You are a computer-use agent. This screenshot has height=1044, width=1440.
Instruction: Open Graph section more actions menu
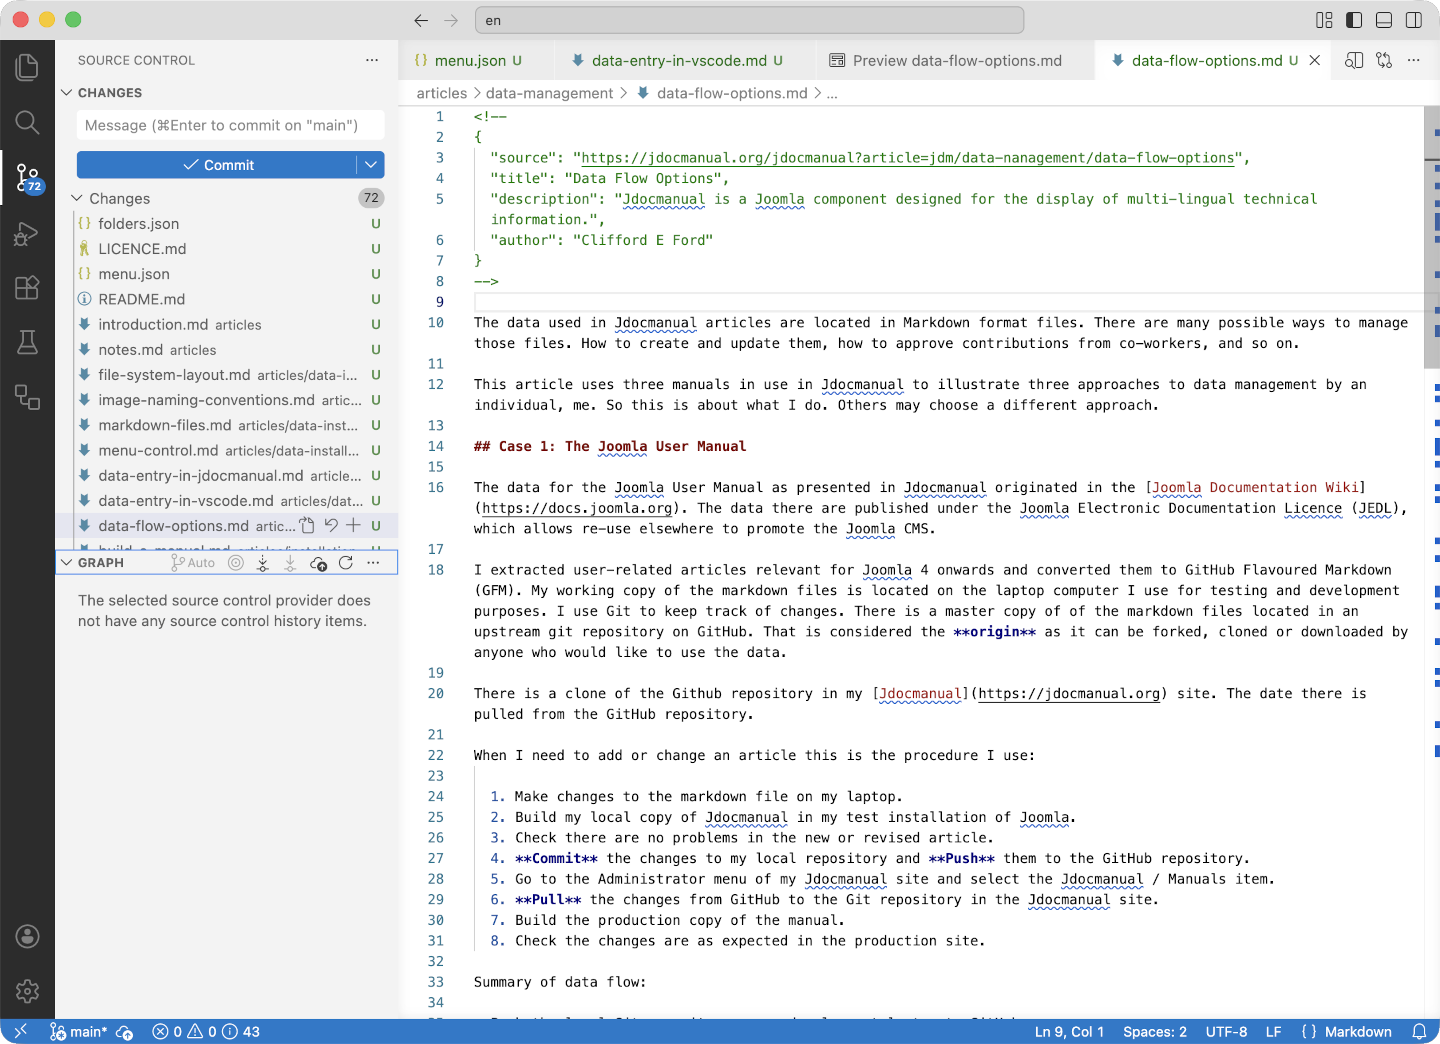click(373, 563)
